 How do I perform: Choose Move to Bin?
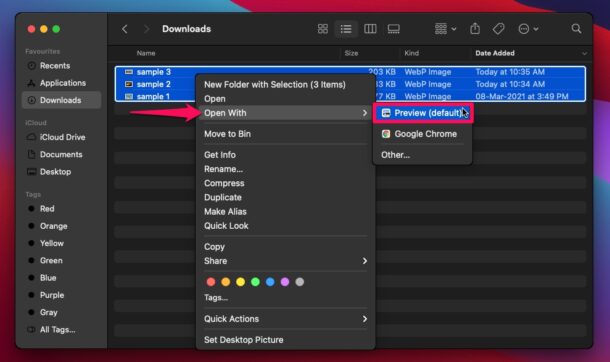[286, 134]
